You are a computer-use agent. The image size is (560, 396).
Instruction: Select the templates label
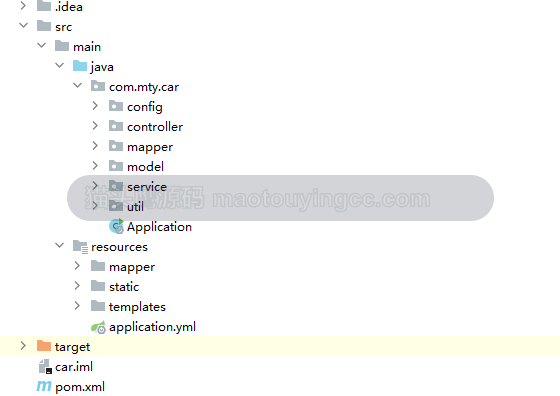[x=137, y=307]
